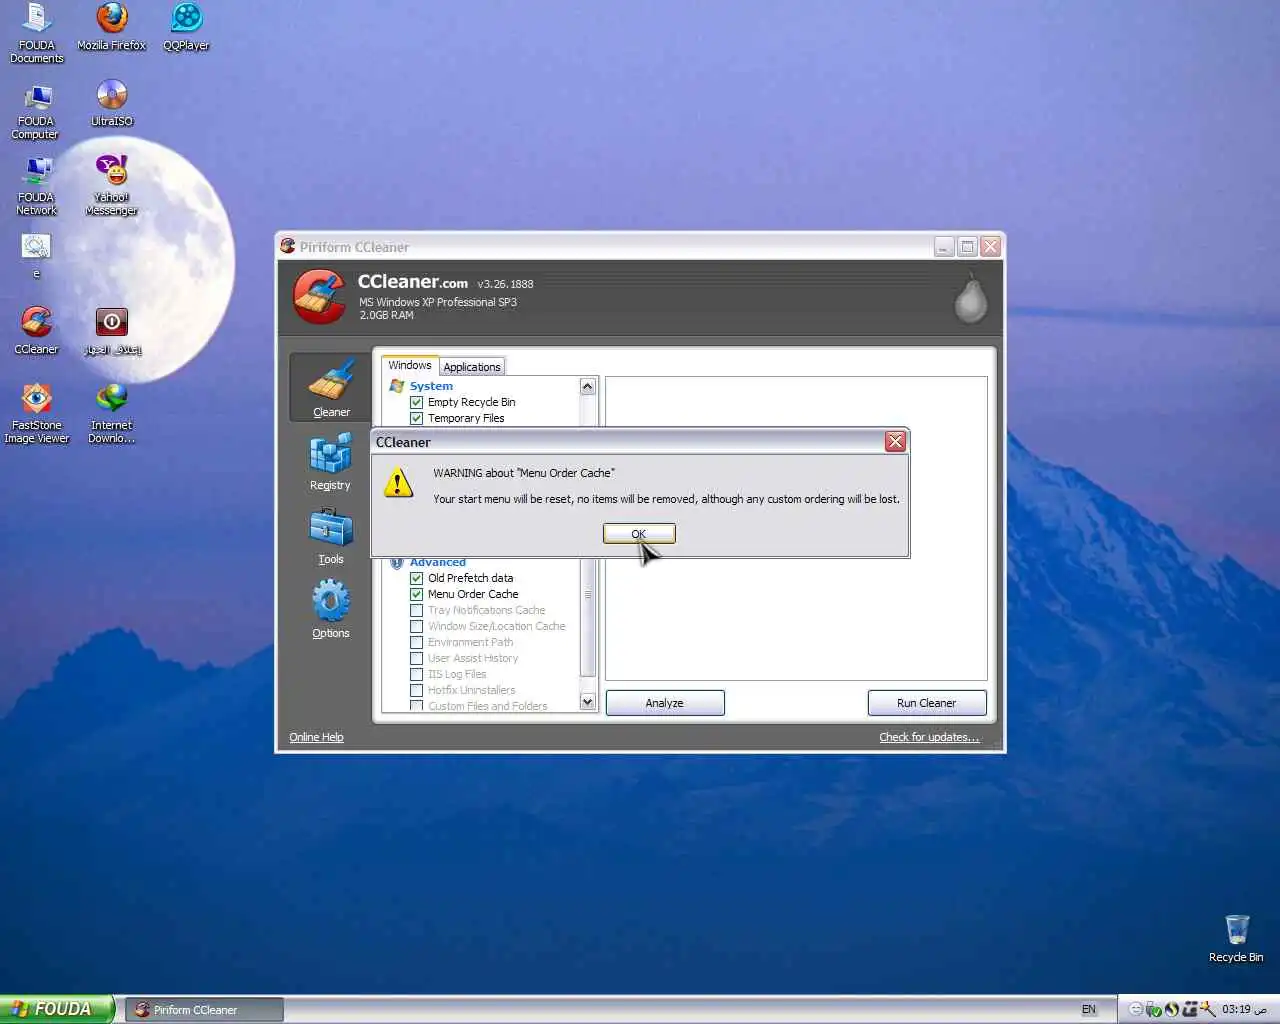Open FOUDA Network desktop icon
This screenshot has width=1280, height=1024.
36,187
